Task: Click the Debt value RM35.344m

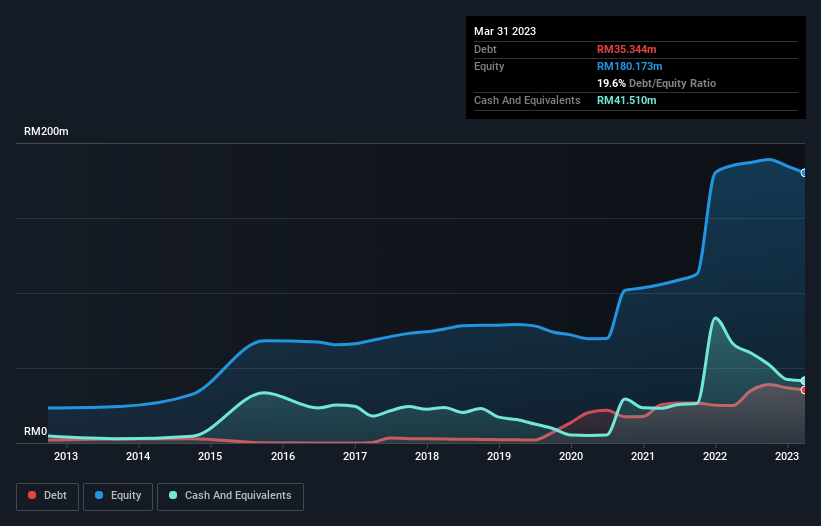Action: 626,49
